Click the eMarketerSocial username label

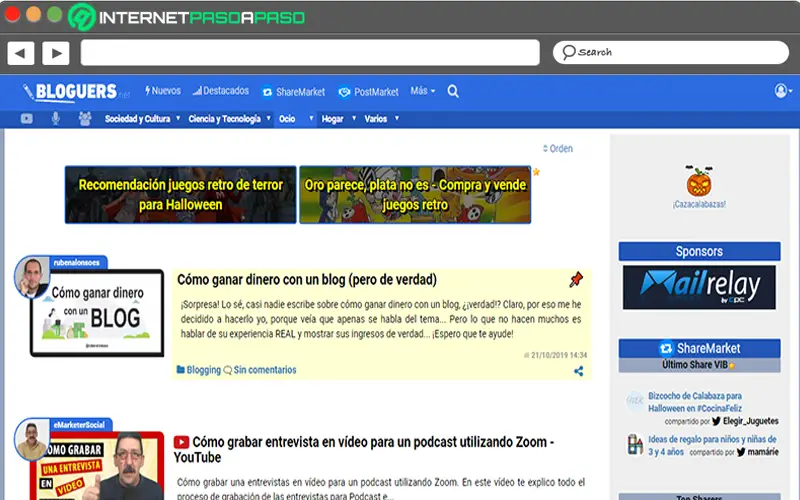(80, 425)
